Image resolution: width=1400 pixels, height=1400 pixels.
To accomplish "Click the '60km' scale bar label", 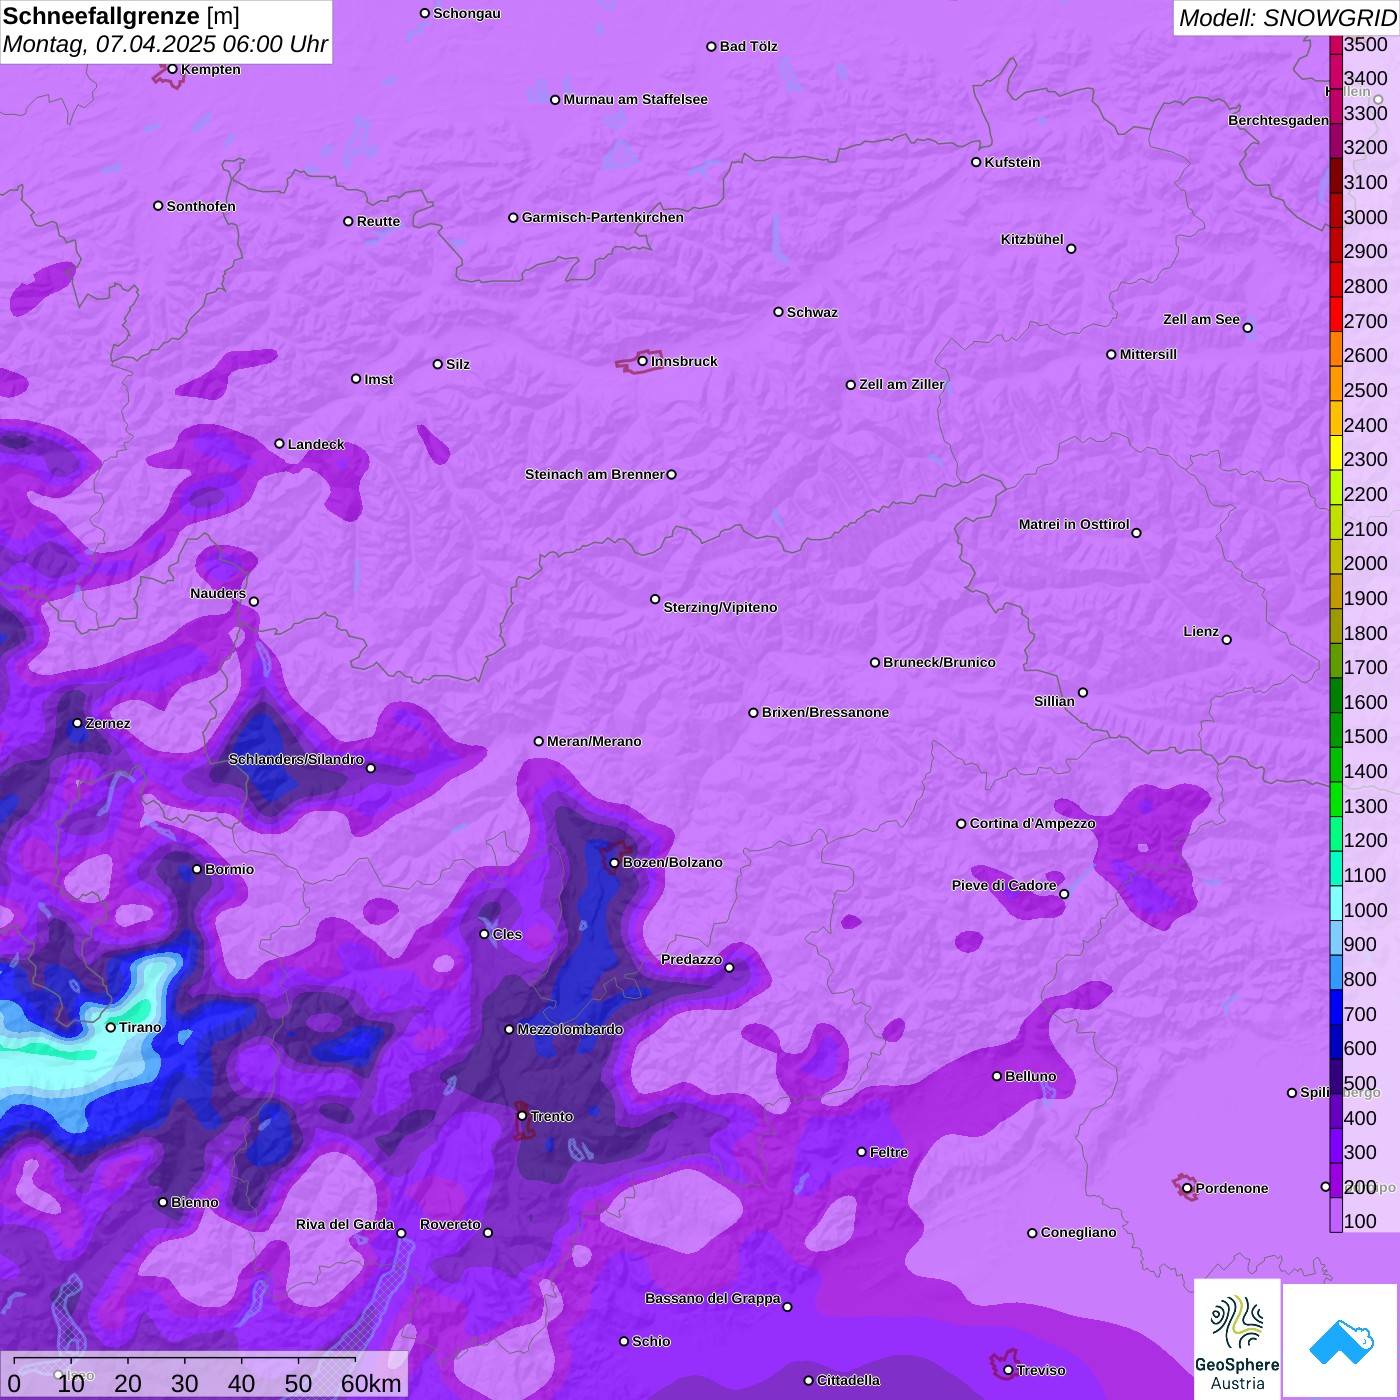I will 371,1383.
